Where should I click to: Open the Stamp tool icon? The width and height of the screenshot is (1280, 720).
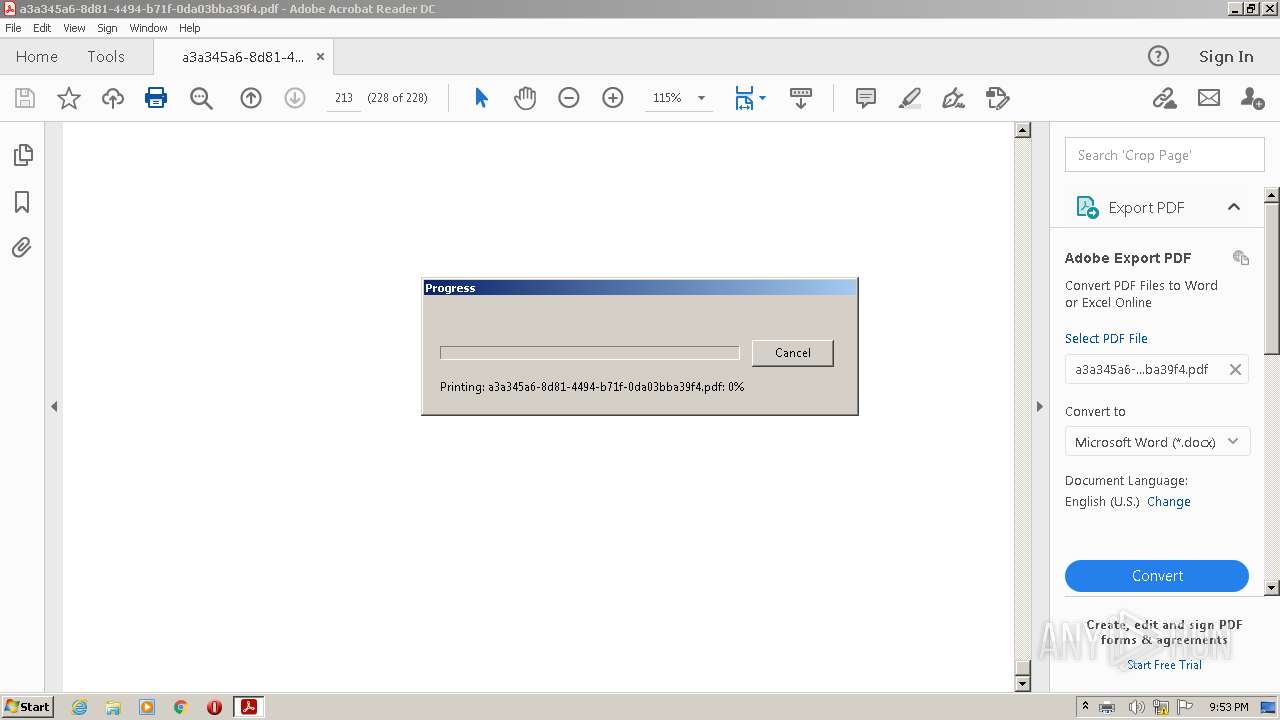tap(998, 98)
